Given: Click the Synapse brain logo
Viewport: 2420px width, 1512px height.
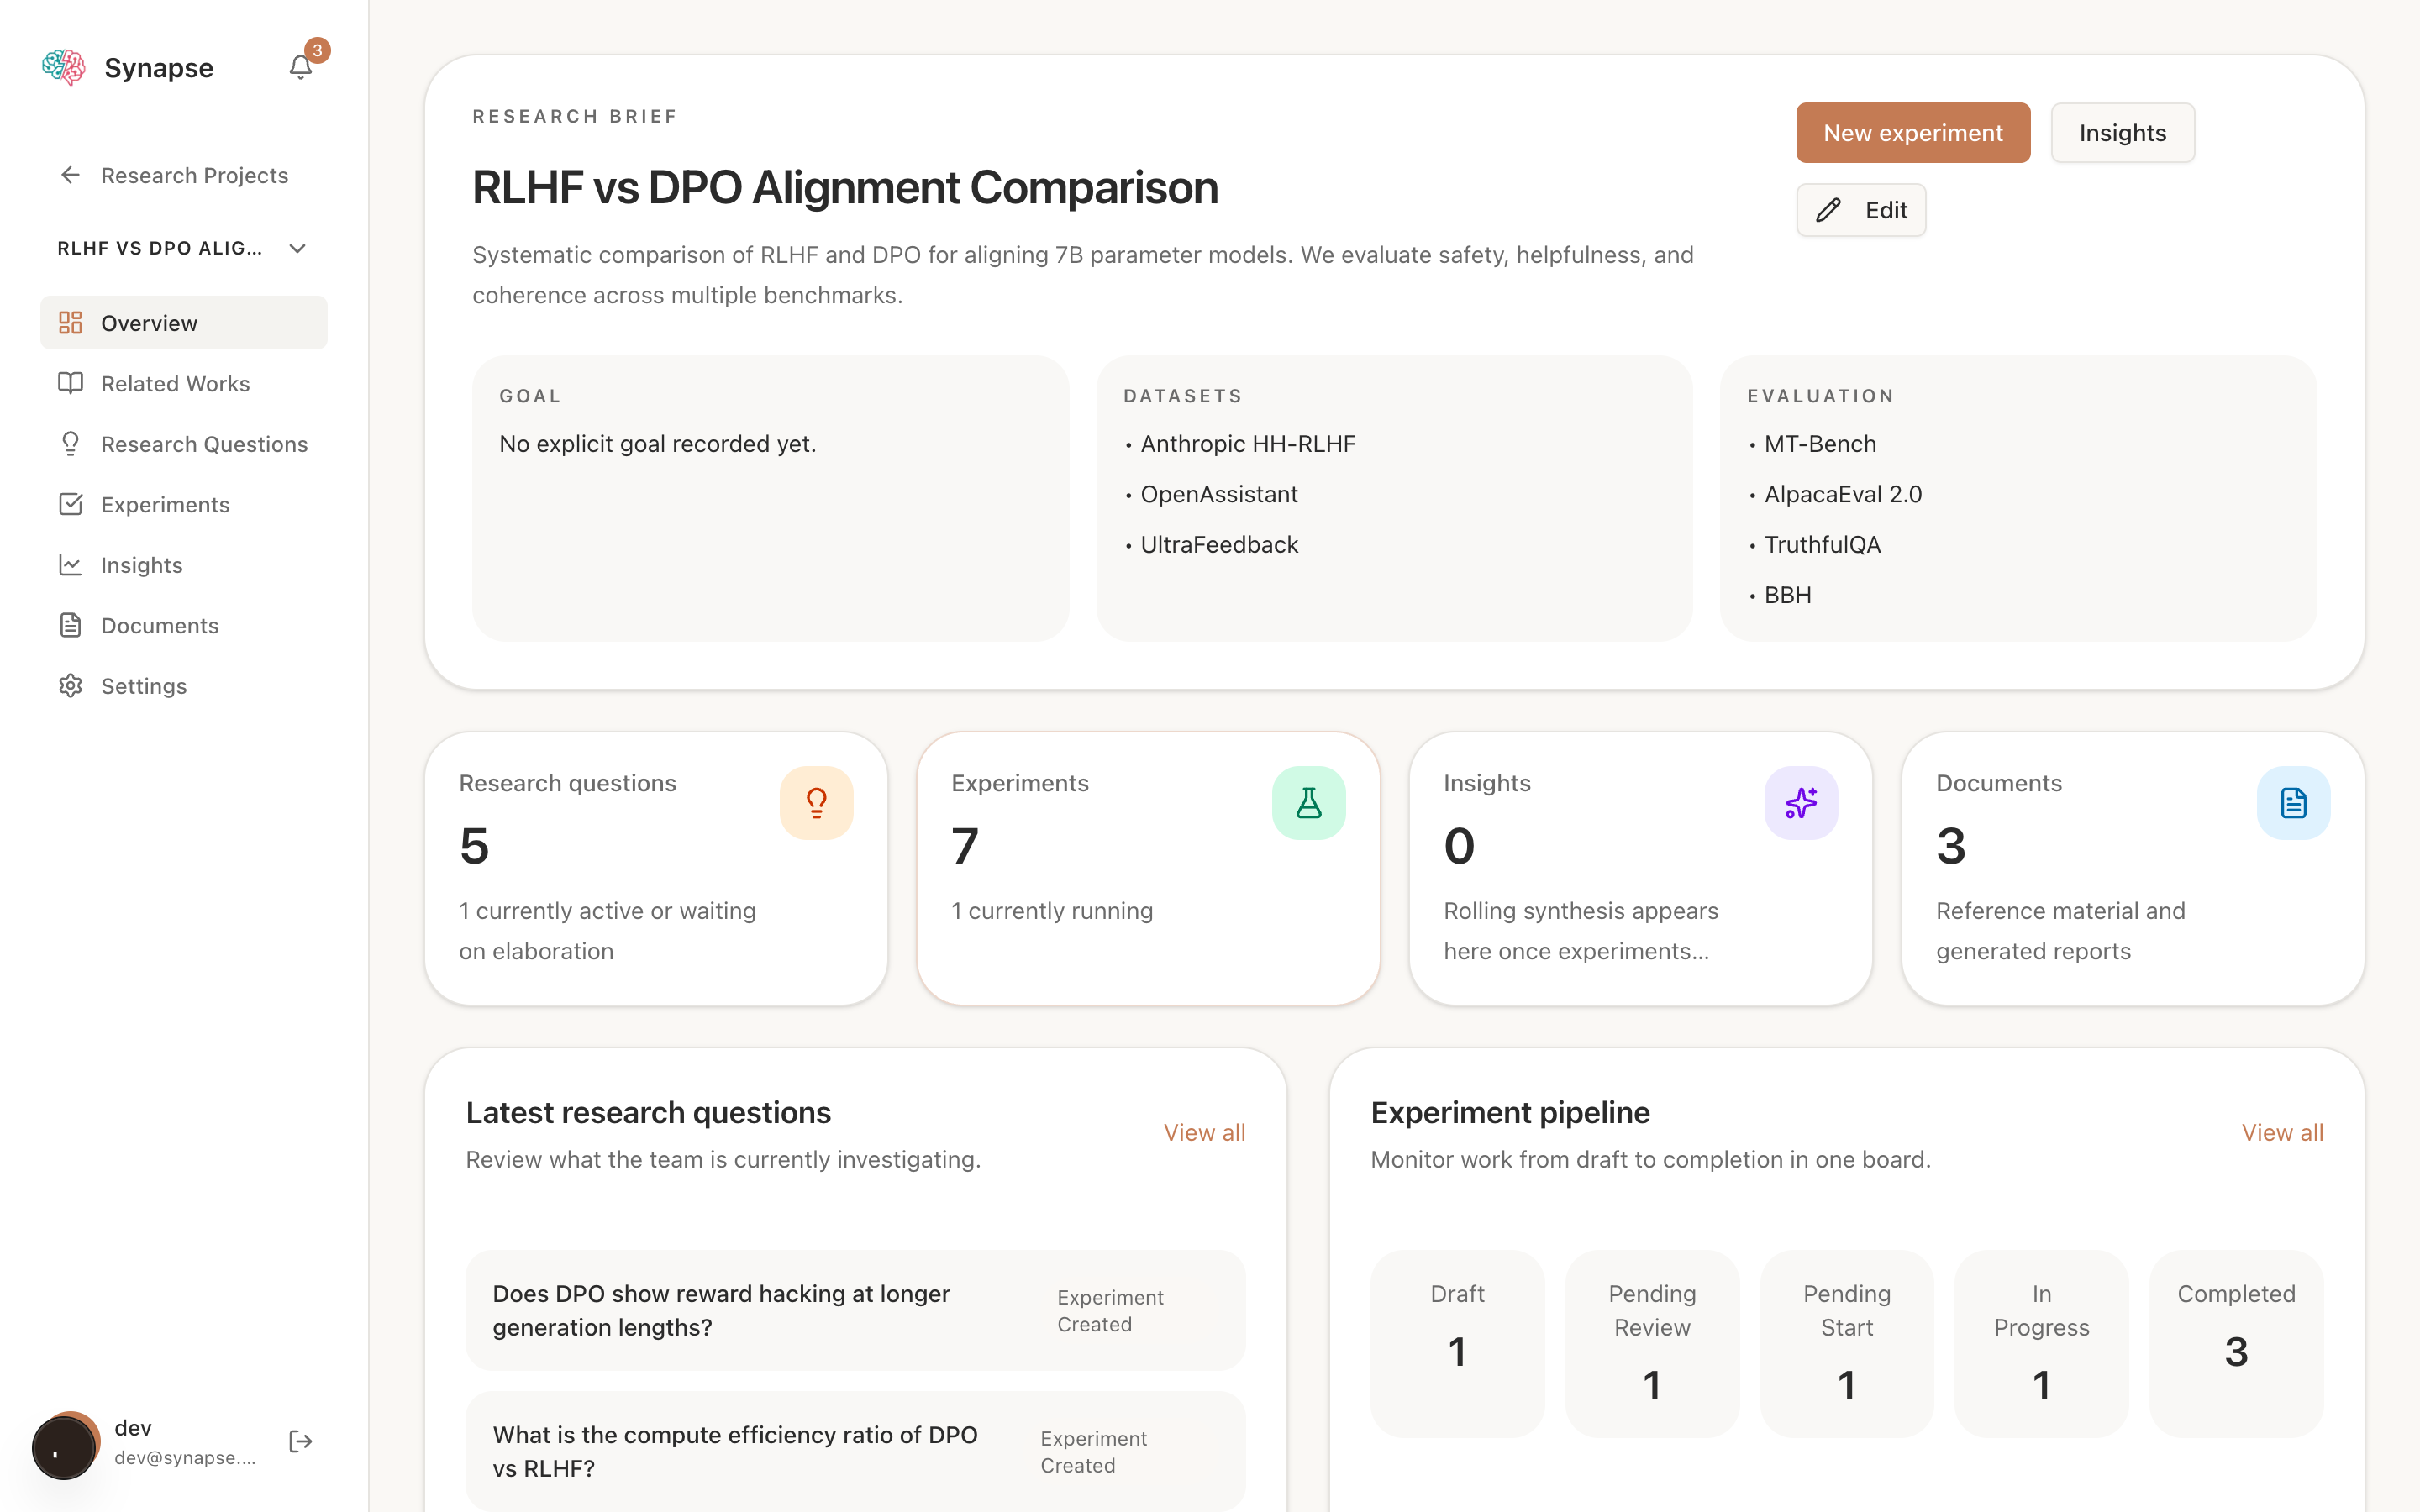Looking at the screenshot, I should click(63, 66).
